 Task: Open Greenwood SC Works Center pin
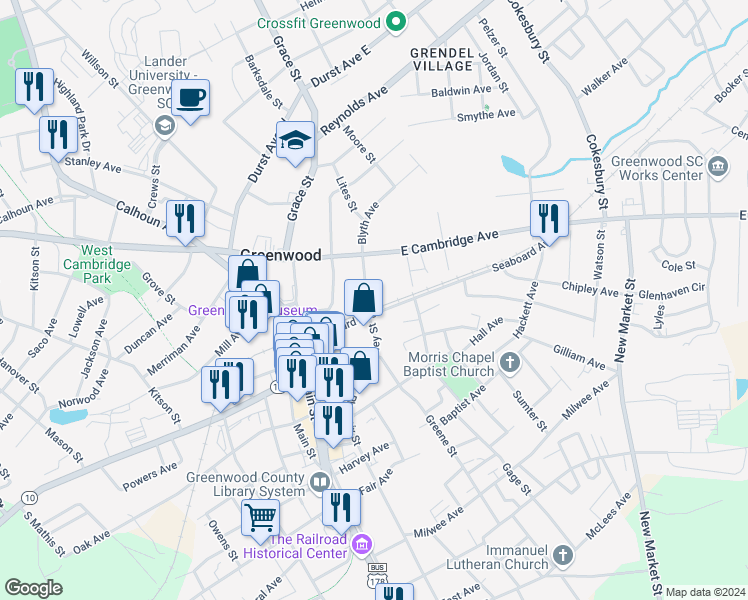(x=718, y=167)
